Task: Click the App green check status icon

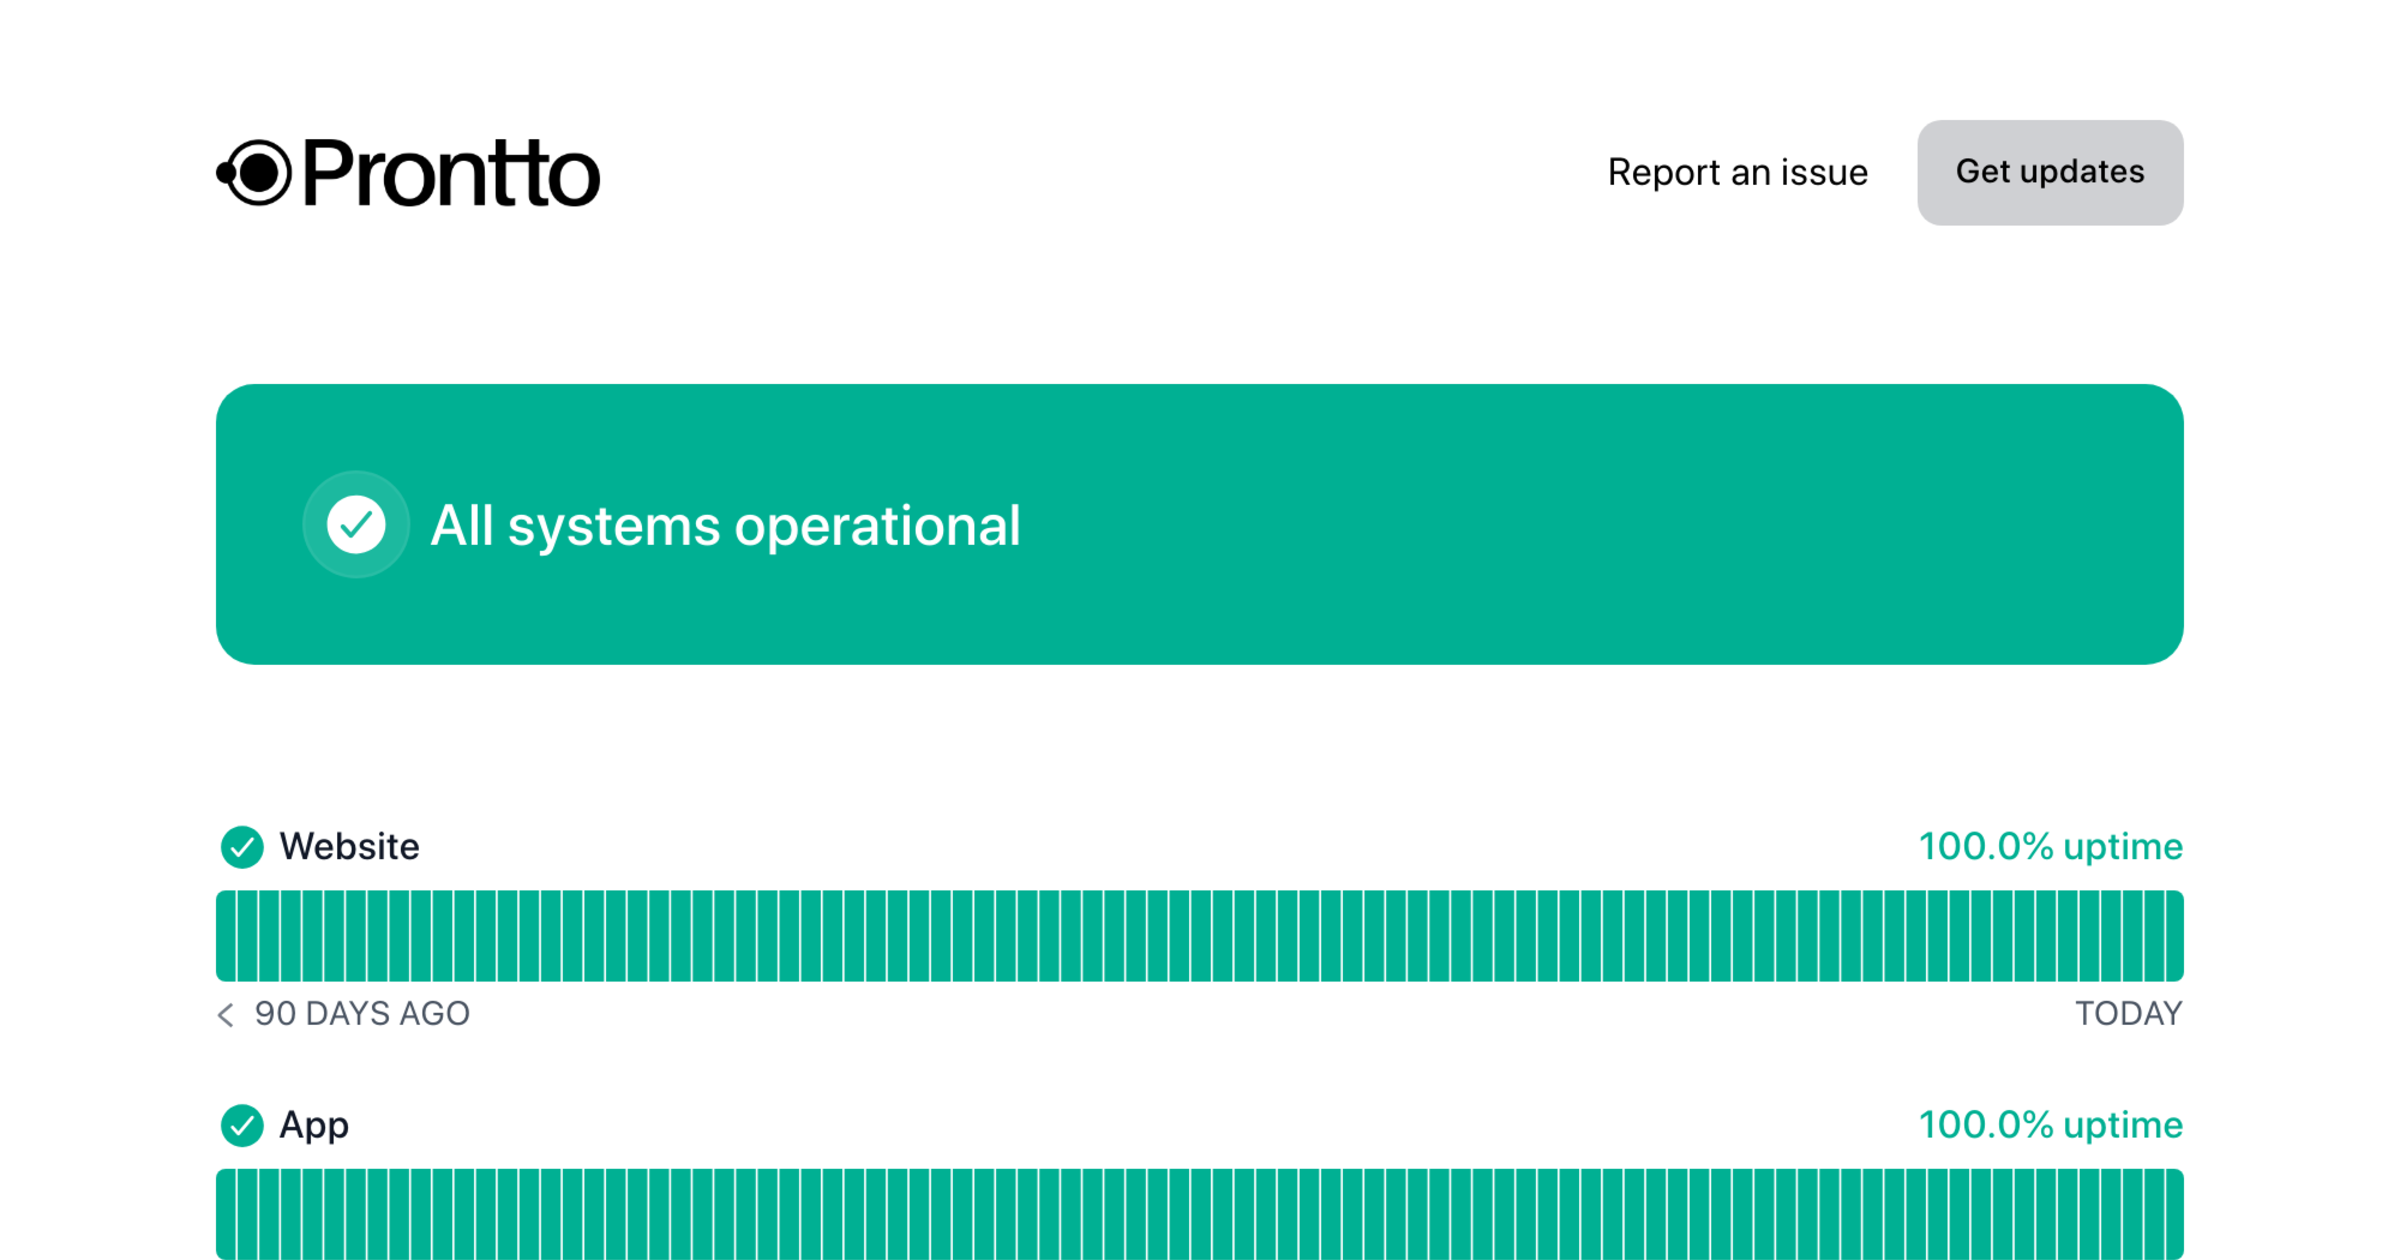Action: tap(242, 1126)
